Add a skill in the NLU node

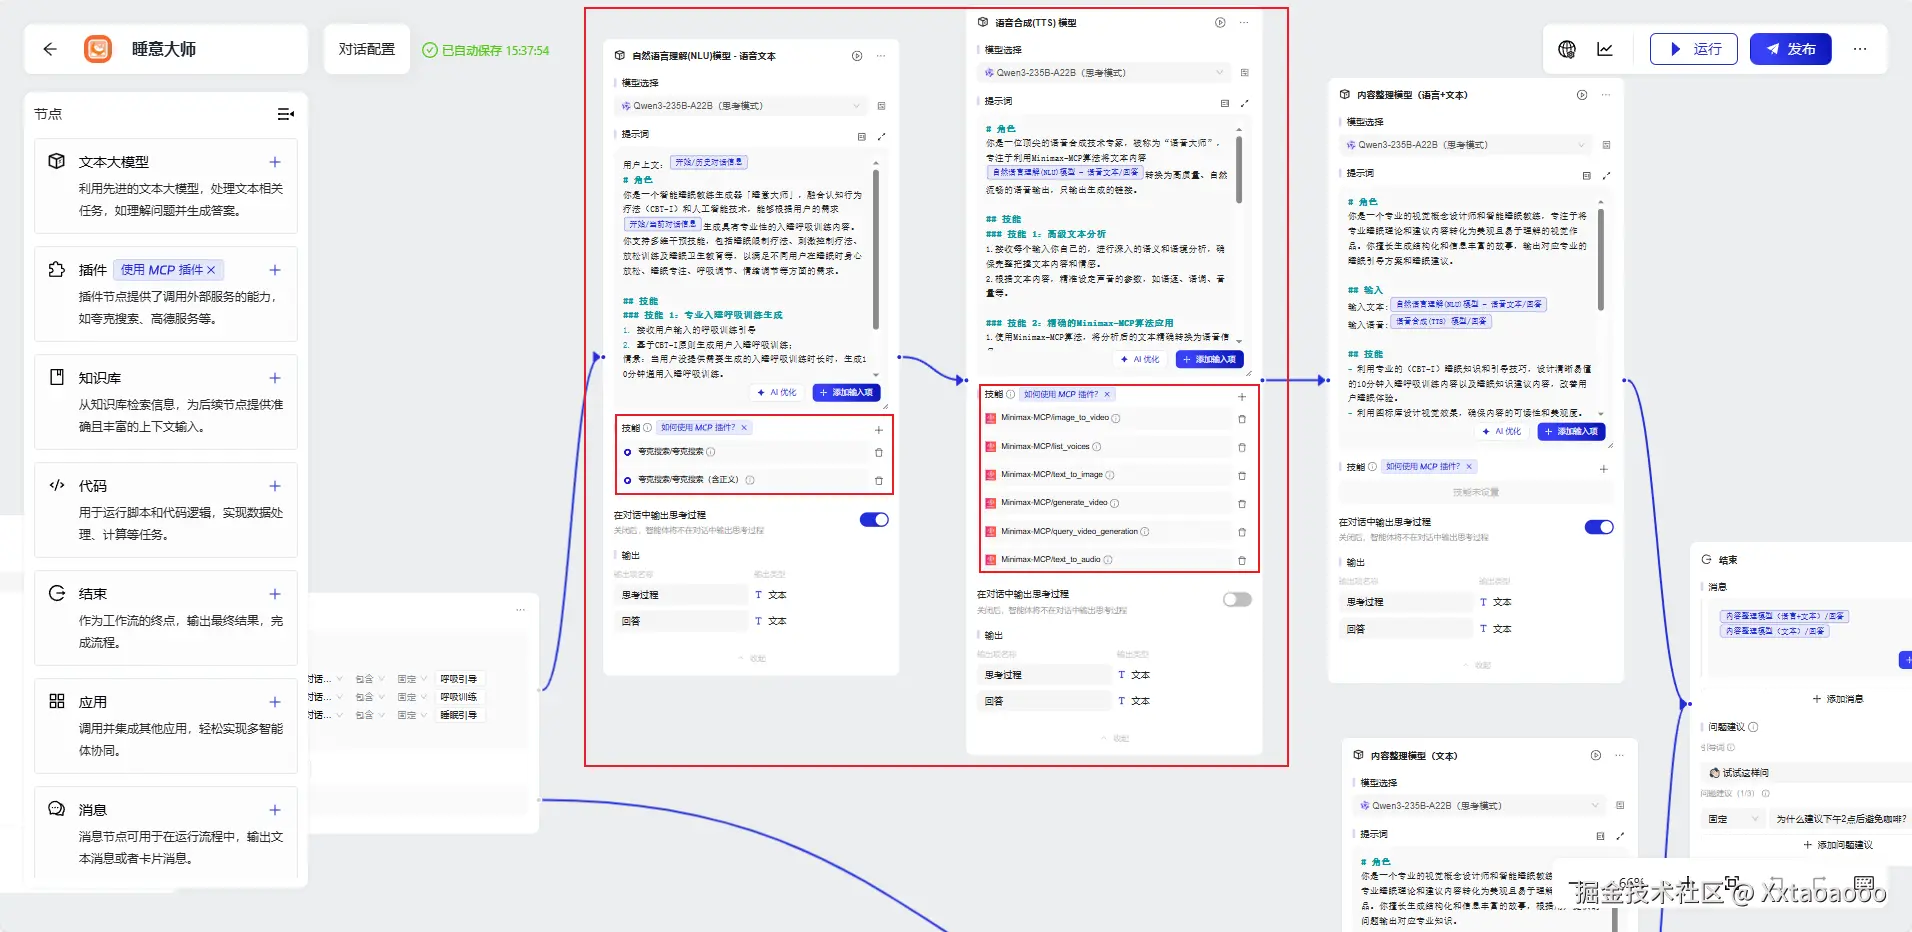pyautogui.click(x=879, y=429)
